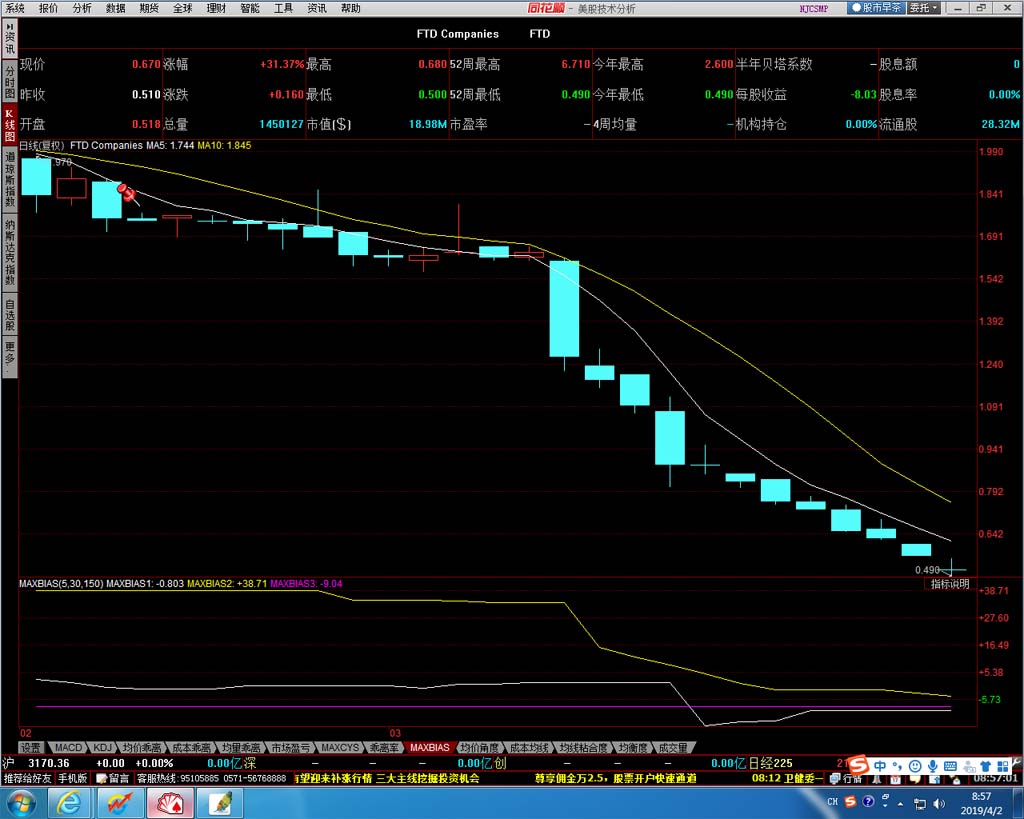Select the 均衡度 indicator tab
Viewport: 1024px width, 819px height.
click(633, 747)
